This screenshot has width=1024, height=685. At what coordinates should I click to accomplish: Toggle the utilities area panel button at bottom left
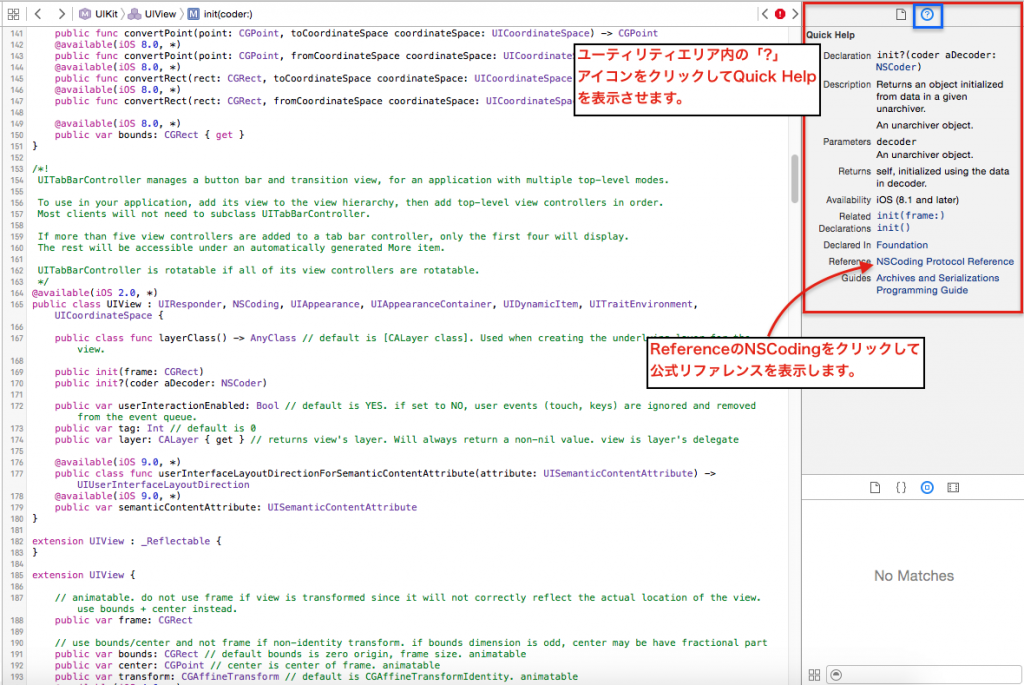pos(814,674)
